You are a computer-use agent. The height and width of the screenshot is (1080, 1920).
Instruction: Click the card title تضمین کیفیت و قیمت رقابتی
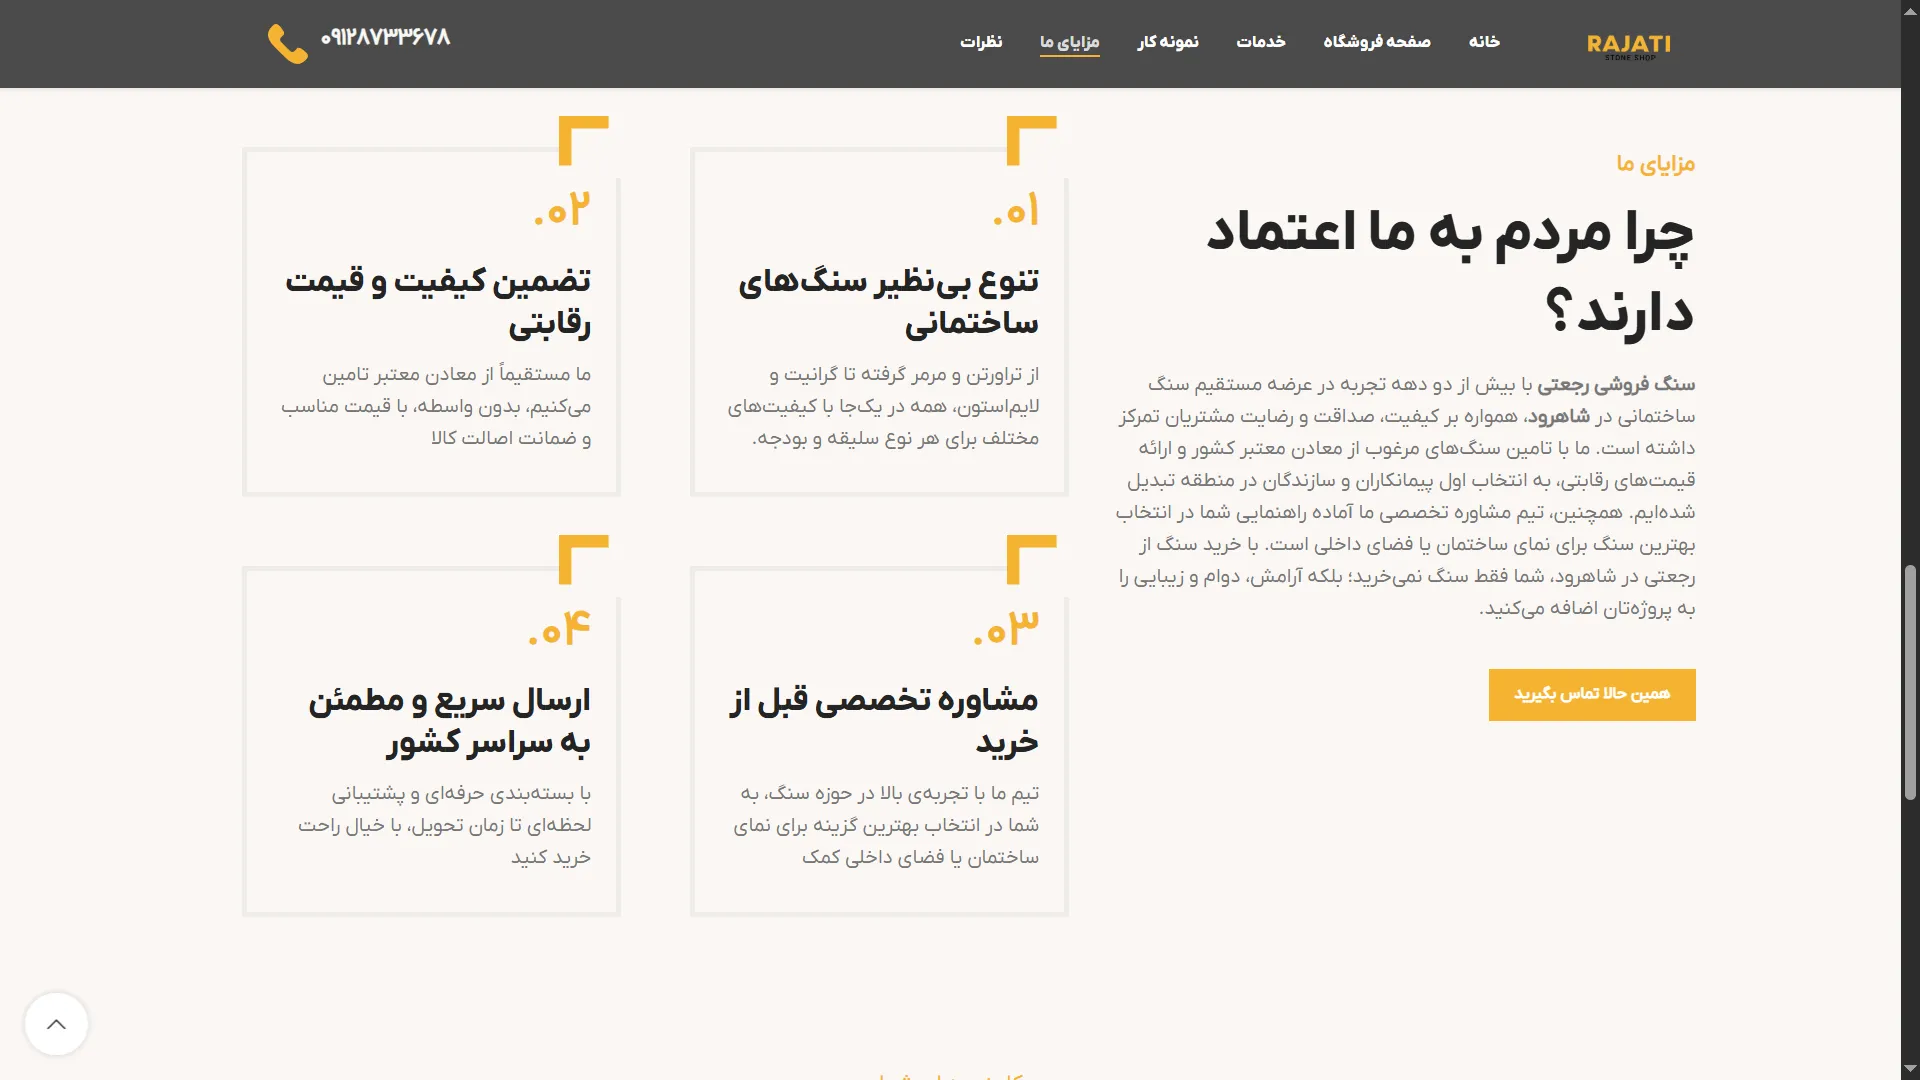[x=438, y=301]
